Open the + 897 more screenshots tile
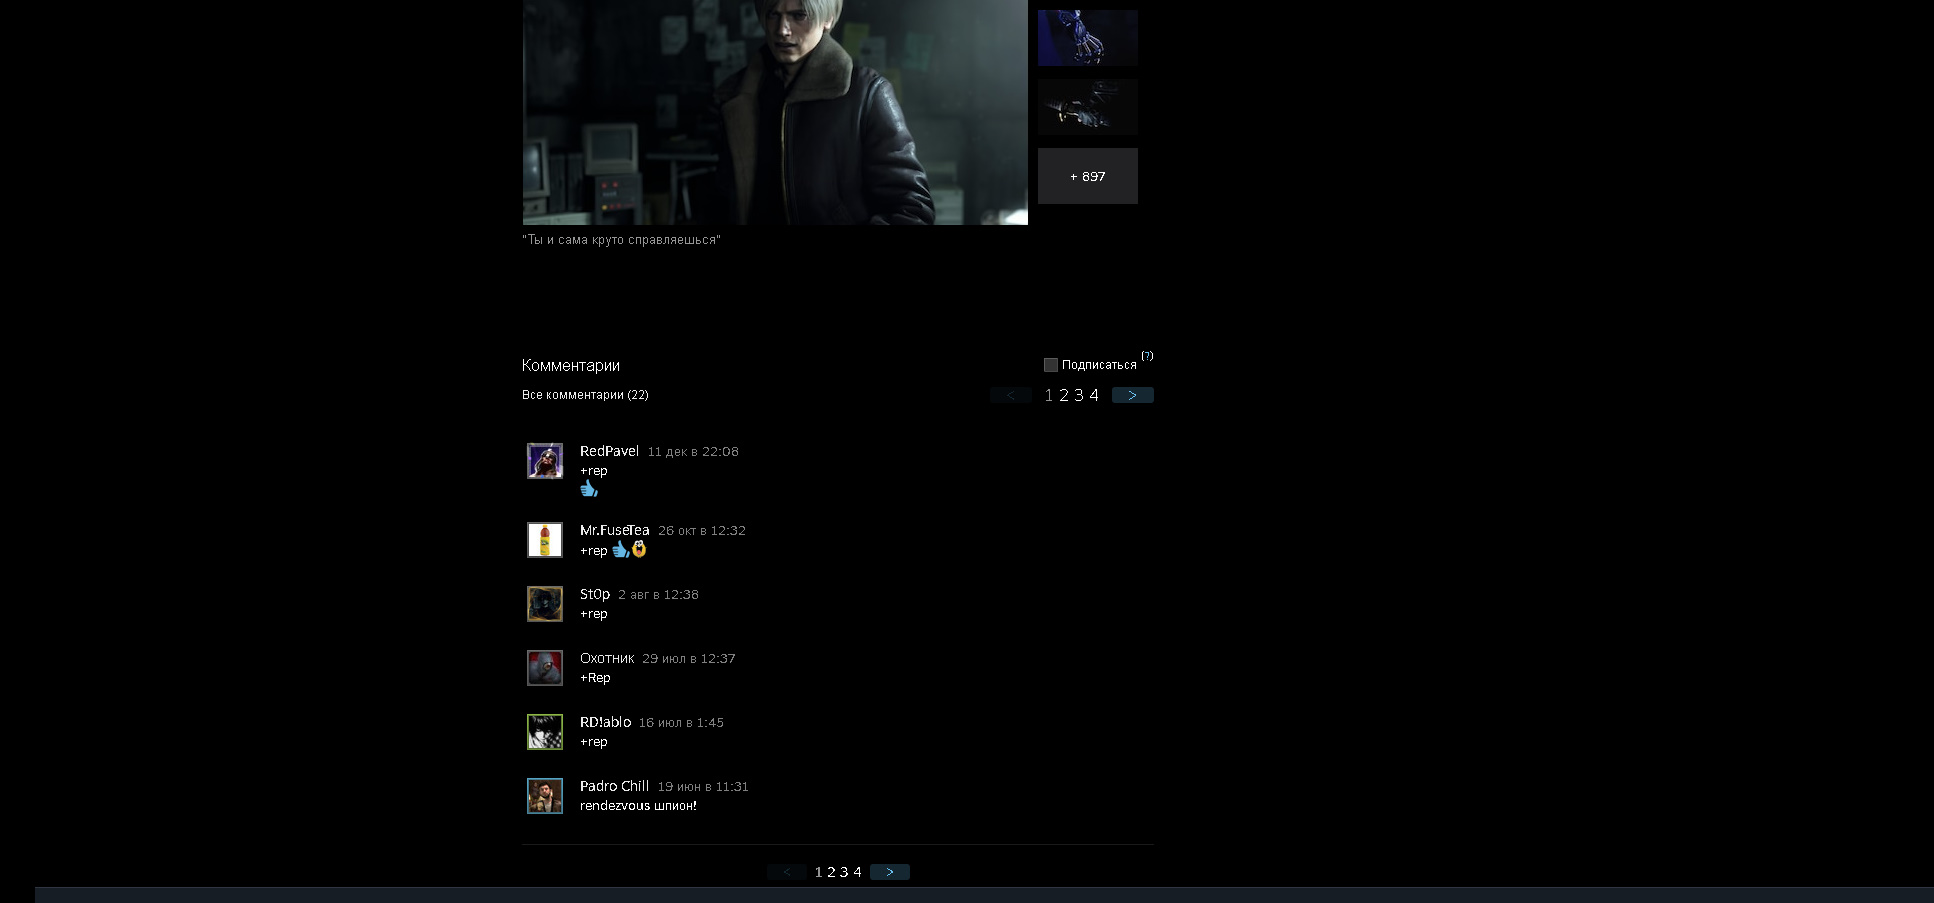The image size is (1934, 903). click(x=1088, y=176)
